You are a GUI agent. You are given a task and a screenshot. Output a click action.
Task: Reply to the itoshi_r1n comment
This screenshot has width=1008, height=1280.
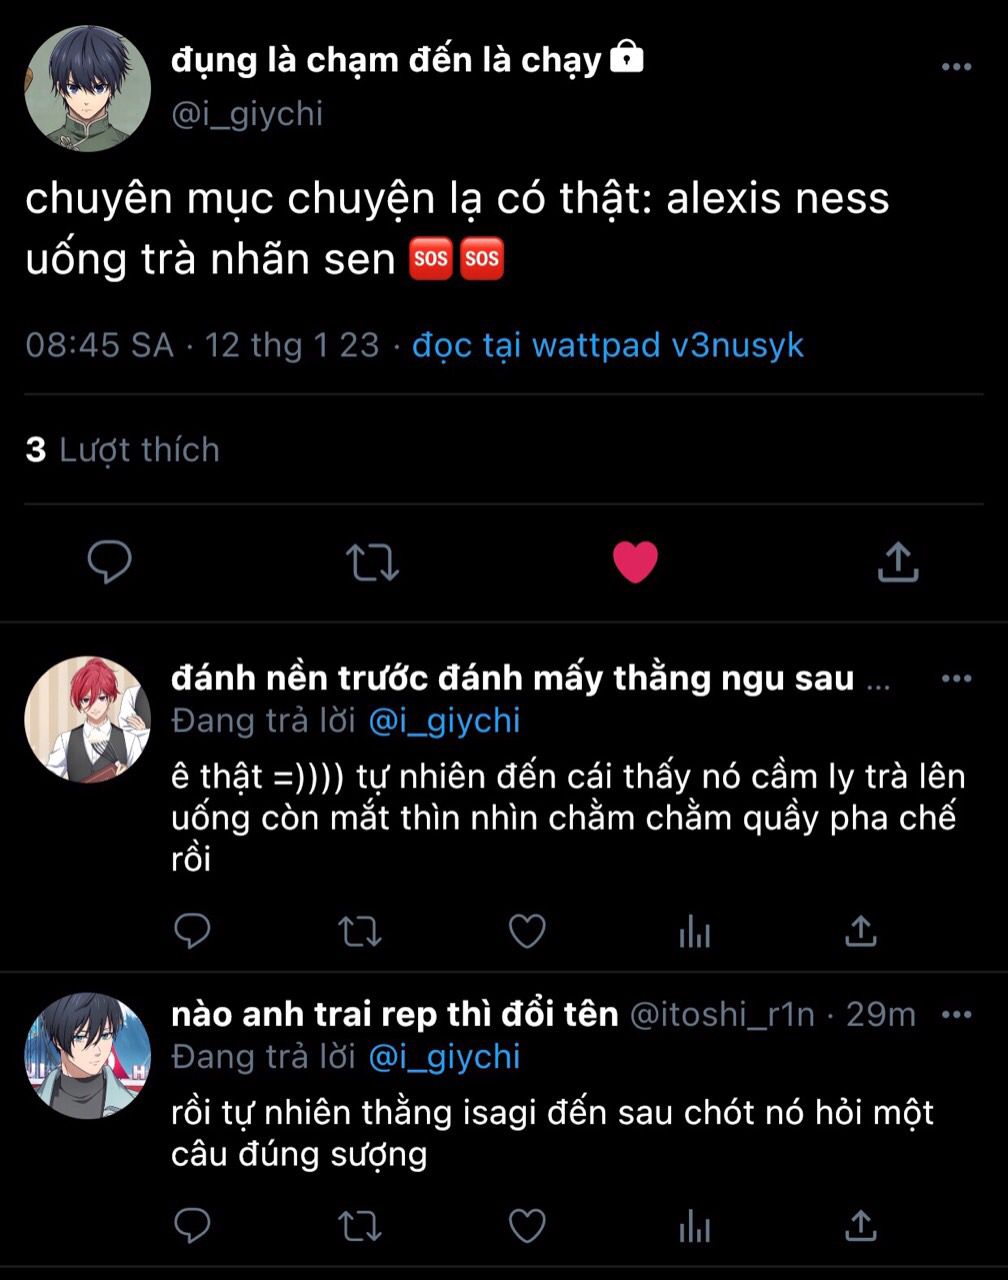192,1226
